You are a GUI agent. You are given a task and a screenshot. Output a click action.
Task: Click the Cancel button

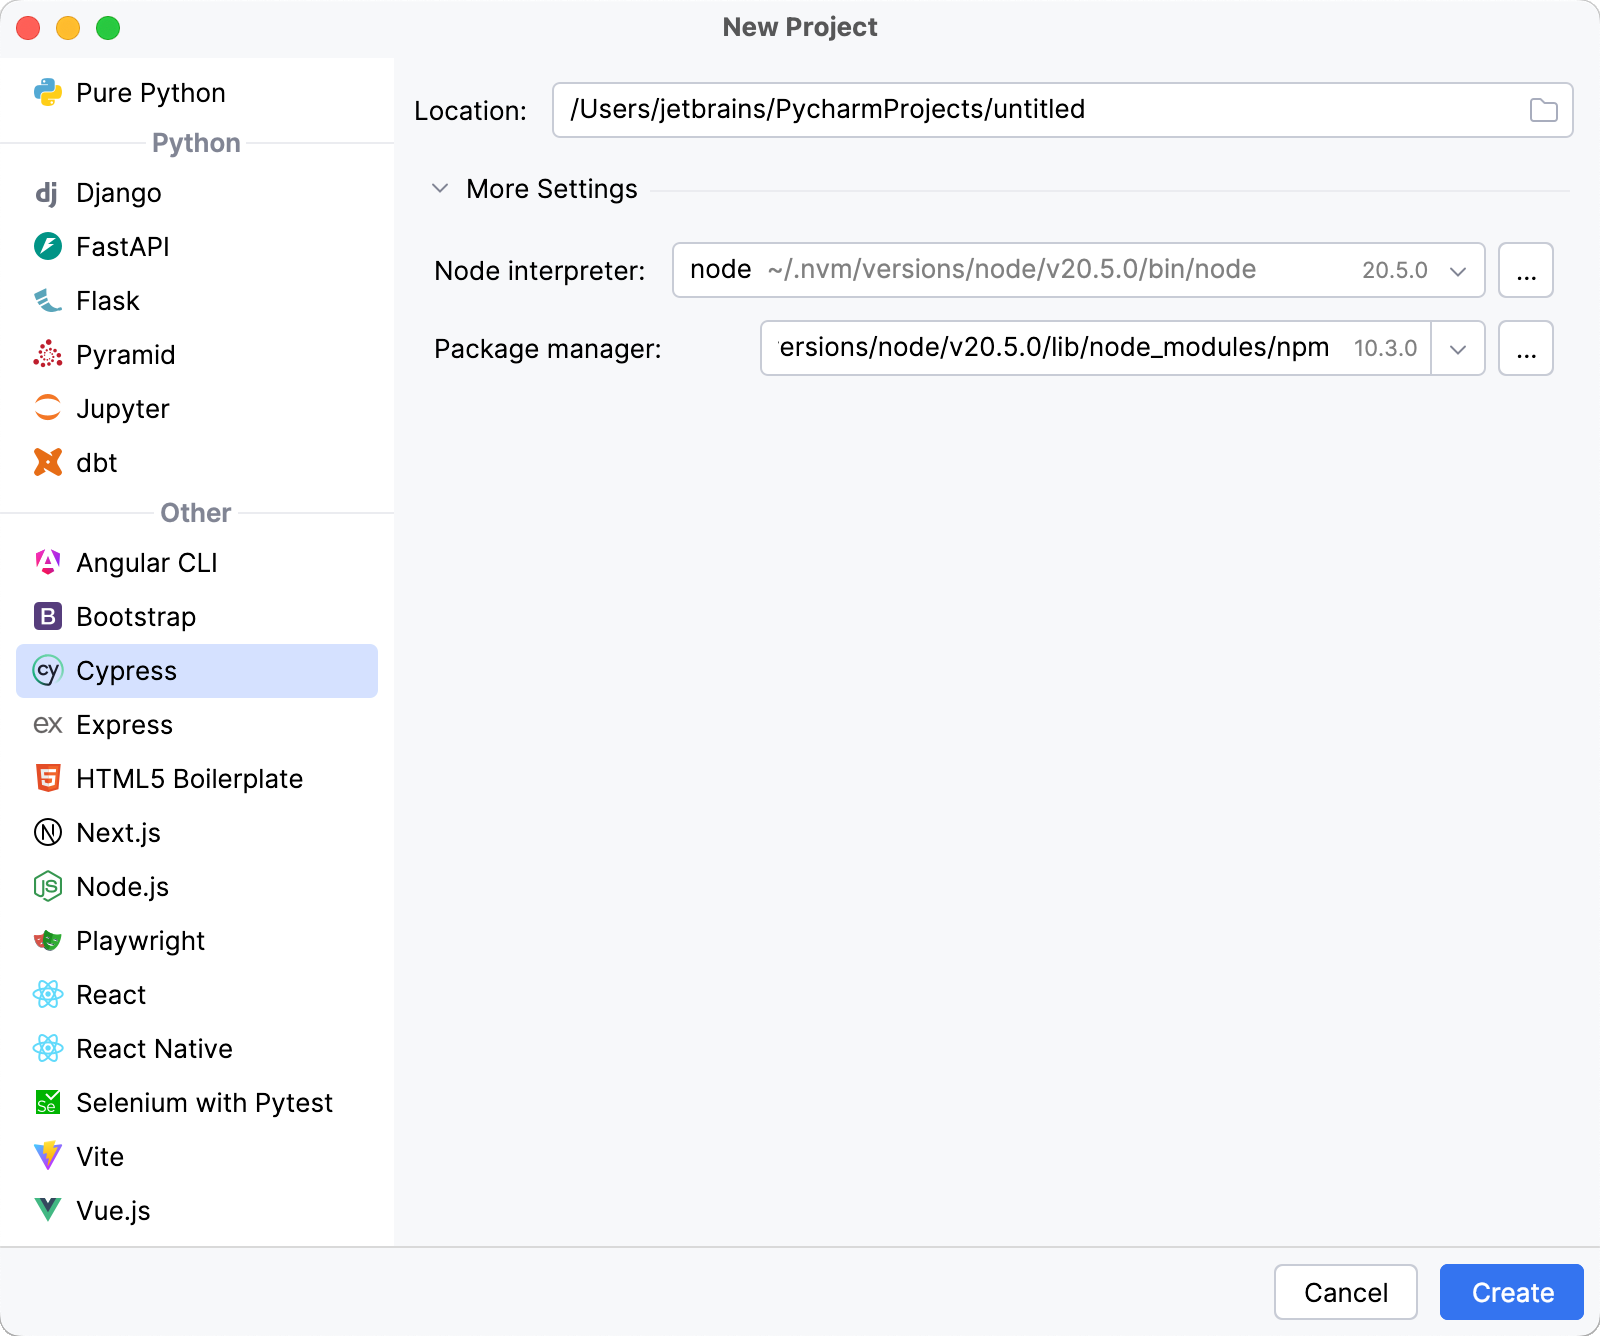click(1345, 1292)
